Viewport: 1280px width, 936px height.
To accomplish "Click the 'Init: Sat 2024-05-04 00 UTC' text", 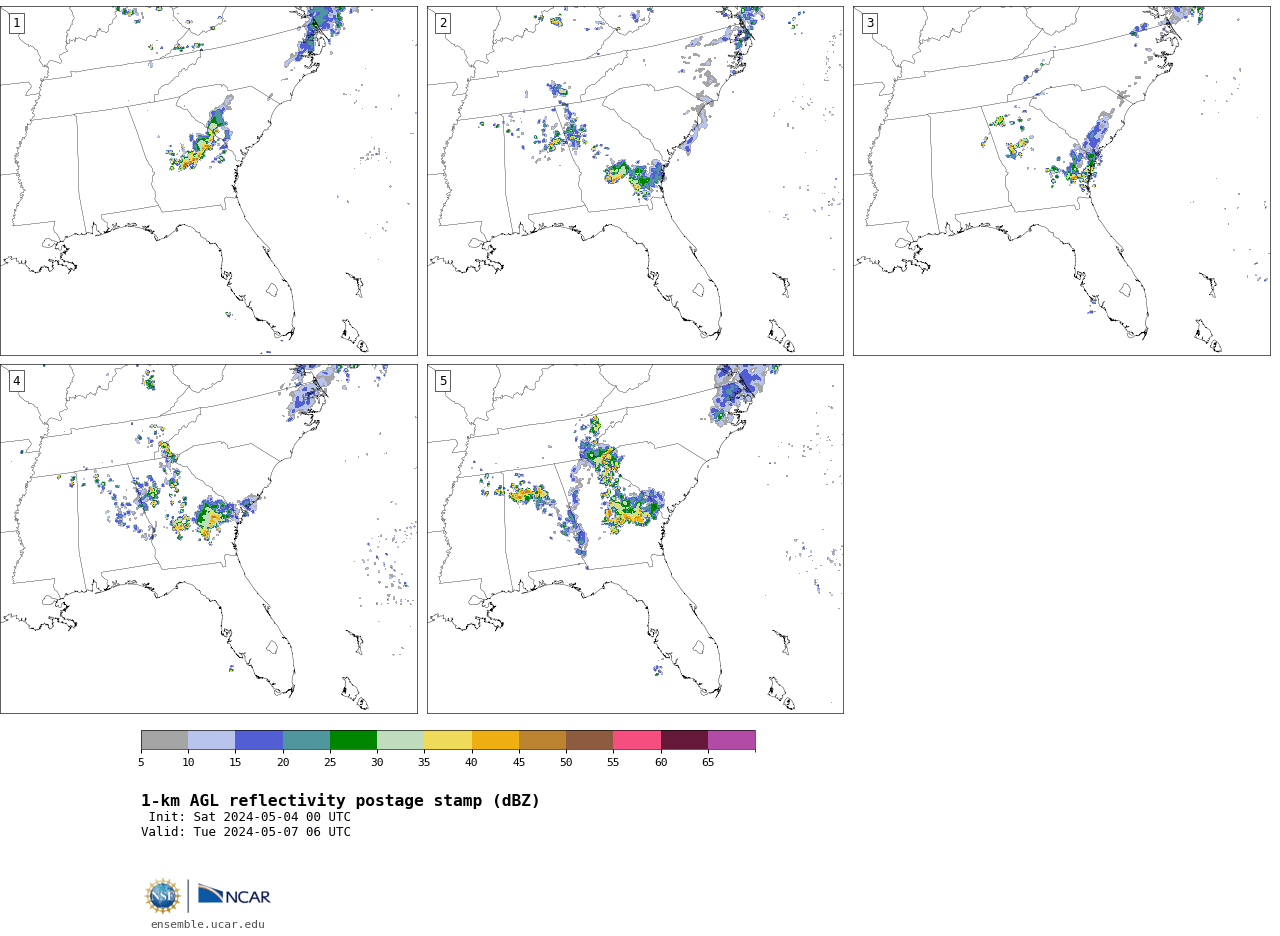I will pyautogui.click(x=250, y=817).
